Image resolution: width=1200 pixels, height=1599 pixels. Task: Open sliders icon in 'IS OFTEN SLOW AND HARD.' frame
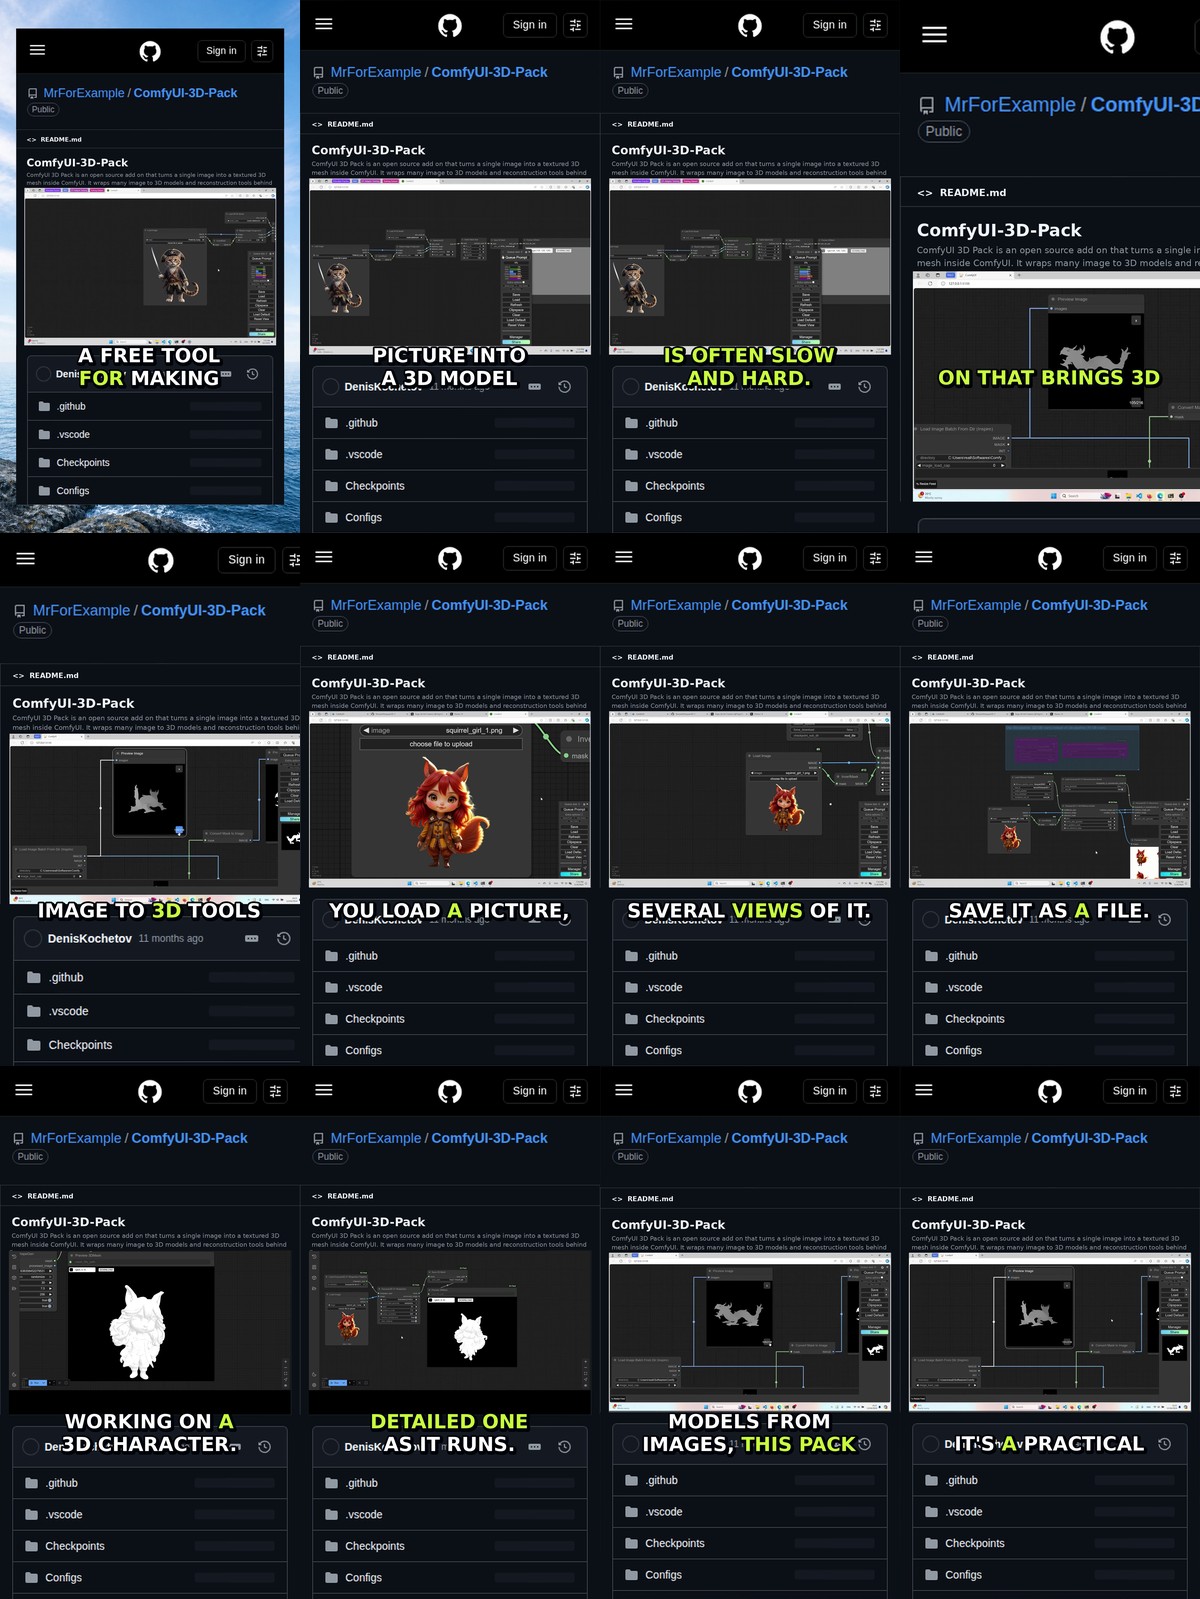(875, 25)
